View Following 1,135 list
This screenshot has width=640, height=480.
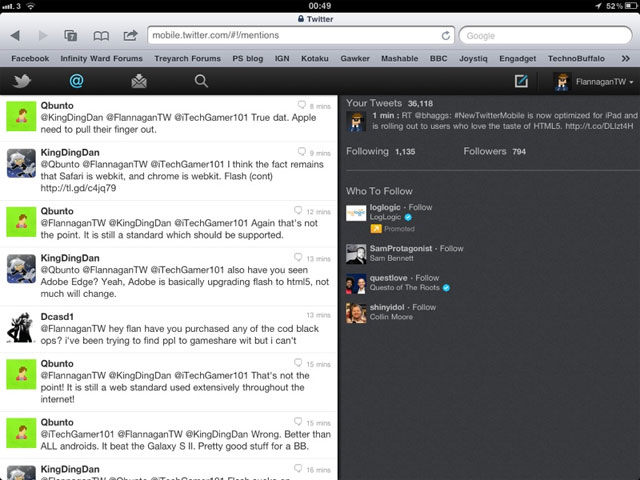click(380, 151)
